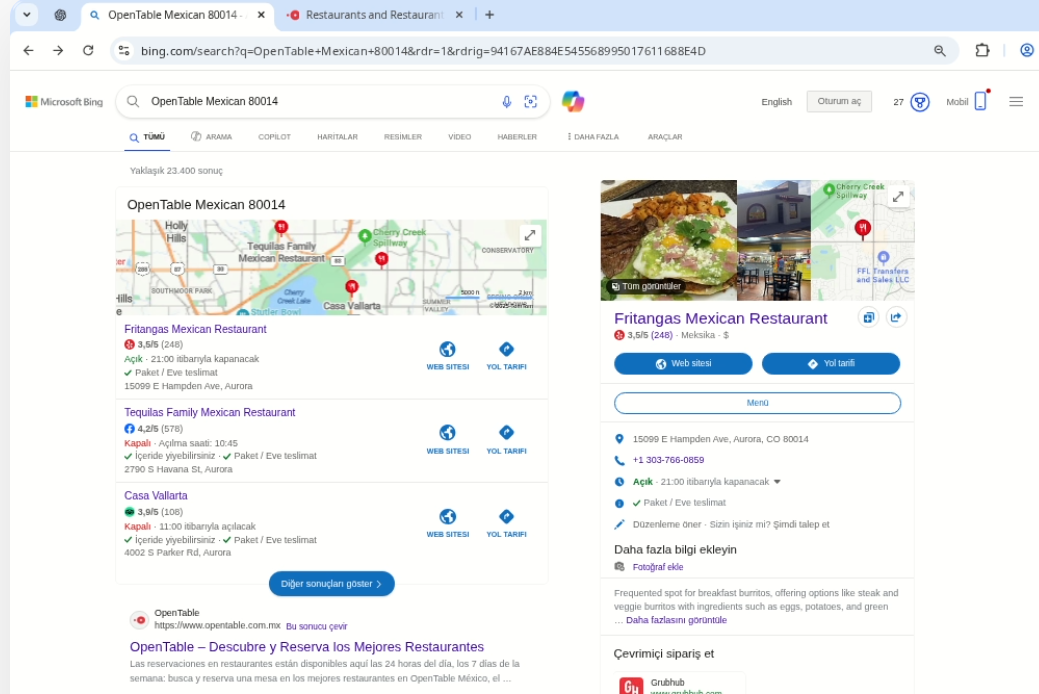Open the browser extensions puzzle icon
This screenshot has width=1039, height=694.
coord(982,50)
